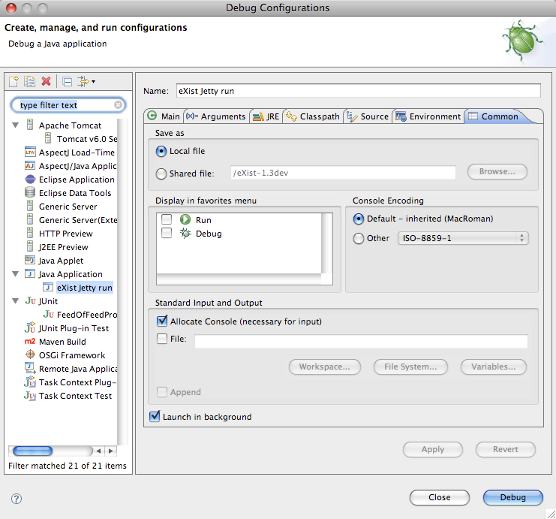
Task: Click the Revert button
Action: [505, 450]
